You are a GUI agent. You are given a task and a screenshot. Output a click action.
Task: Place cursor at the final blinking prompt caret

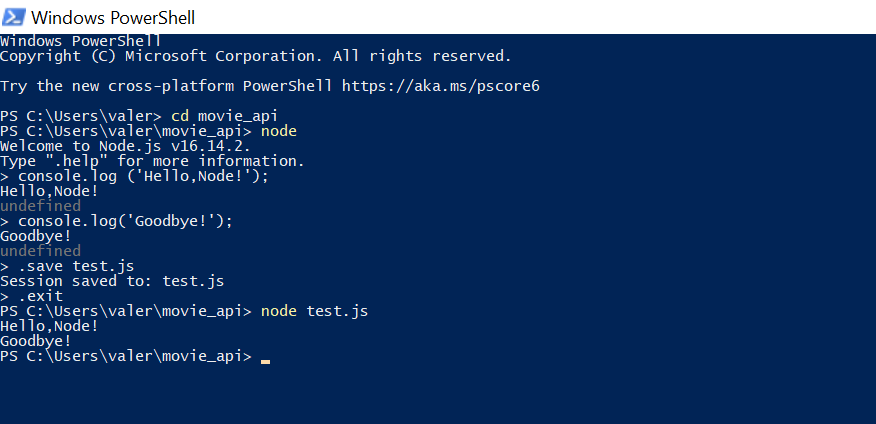pyautogui.click(x=265, y=361)
